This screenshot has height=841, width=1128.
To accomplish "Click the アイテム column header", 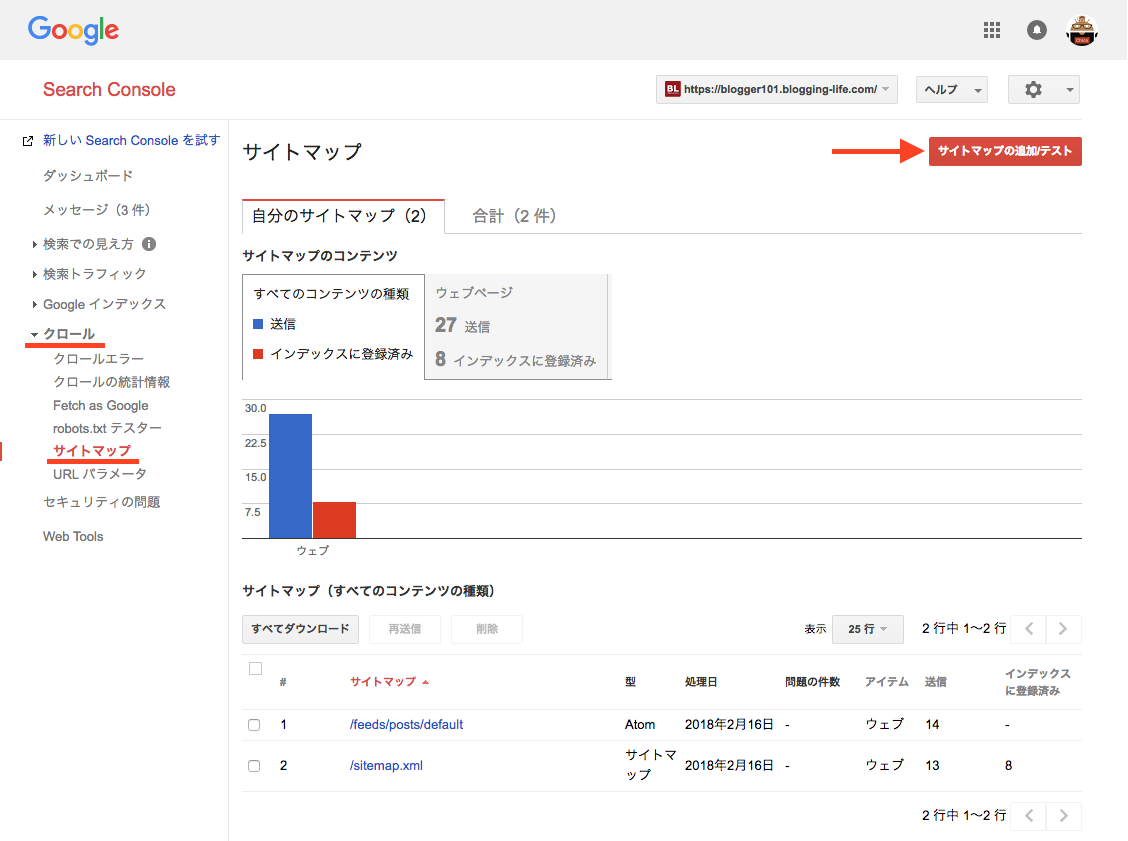I will (886, 682).
